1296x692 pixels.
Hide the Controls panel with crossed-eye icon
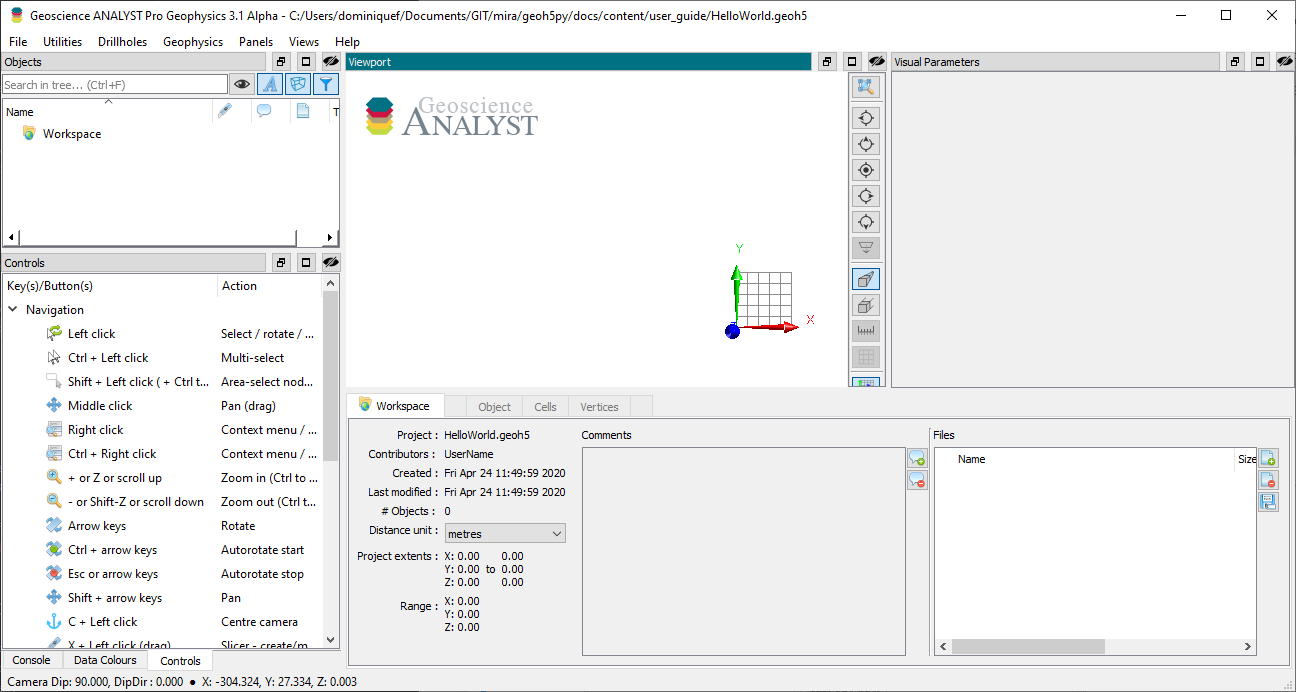[x=330, y=263]
